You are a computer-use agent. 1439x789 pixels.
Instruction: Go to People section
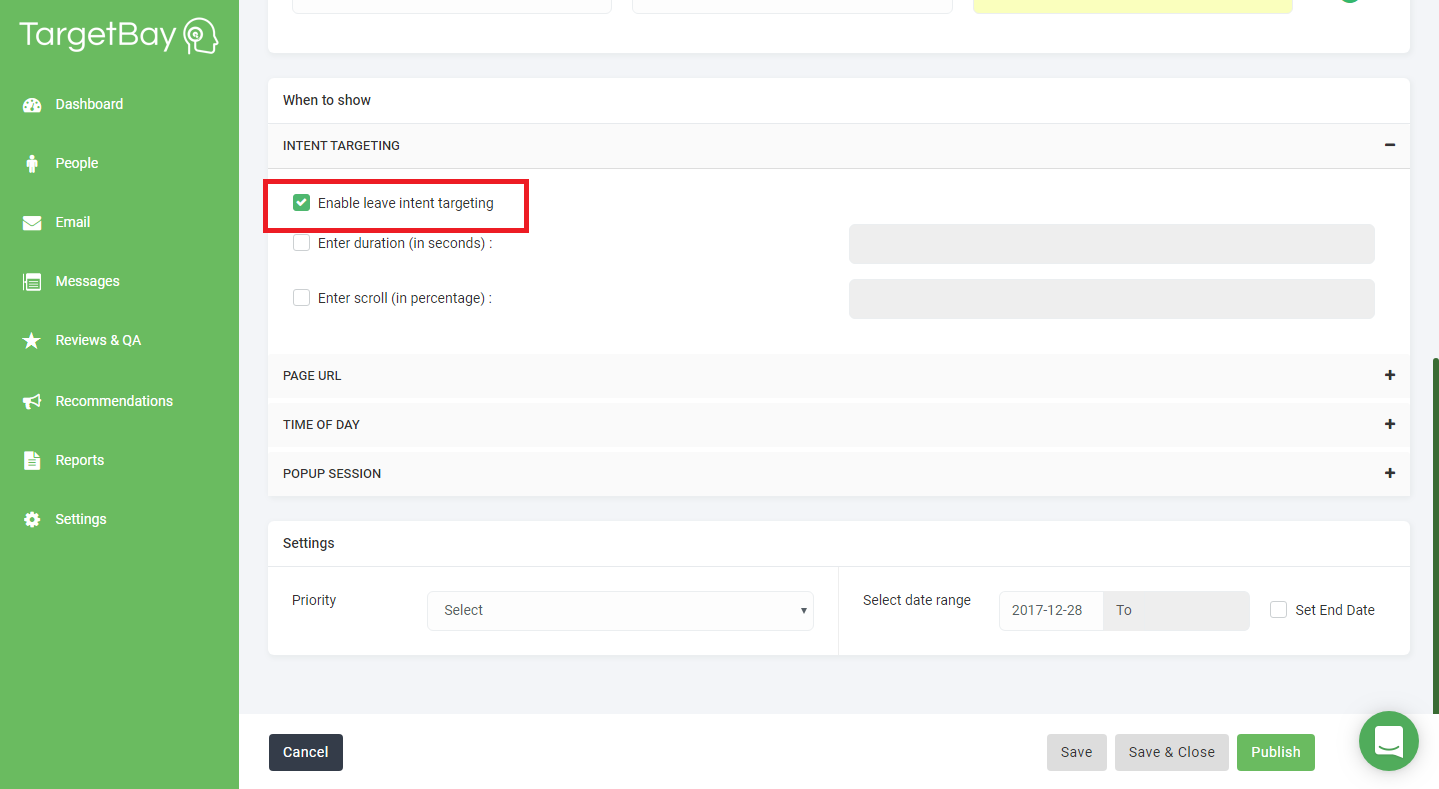tap(77, 163)
